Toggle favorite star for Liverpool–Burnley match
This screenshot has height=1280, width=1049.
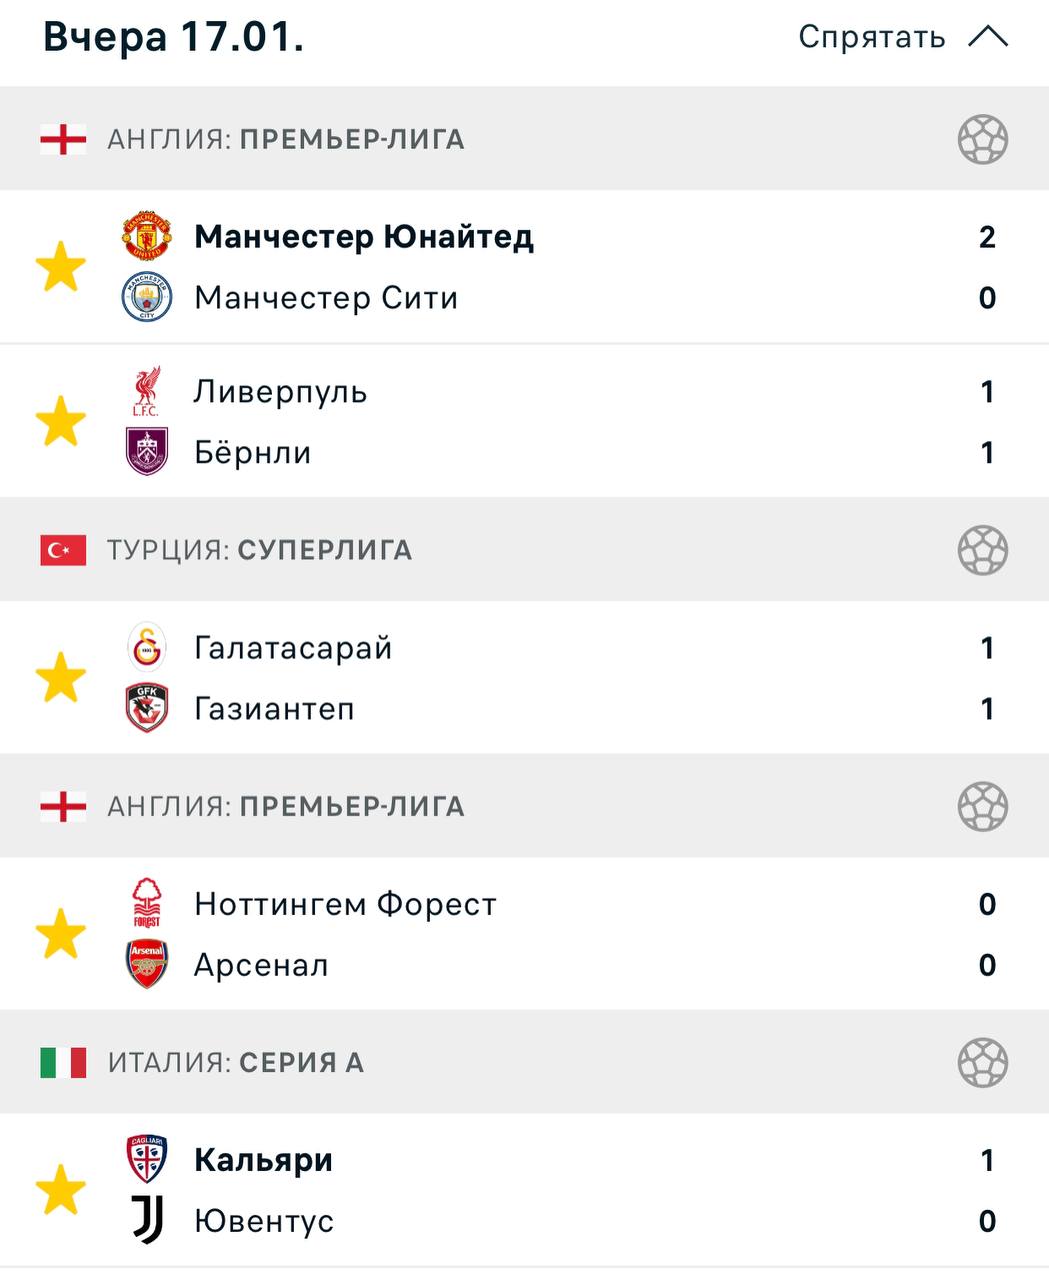tap(61, 421)
